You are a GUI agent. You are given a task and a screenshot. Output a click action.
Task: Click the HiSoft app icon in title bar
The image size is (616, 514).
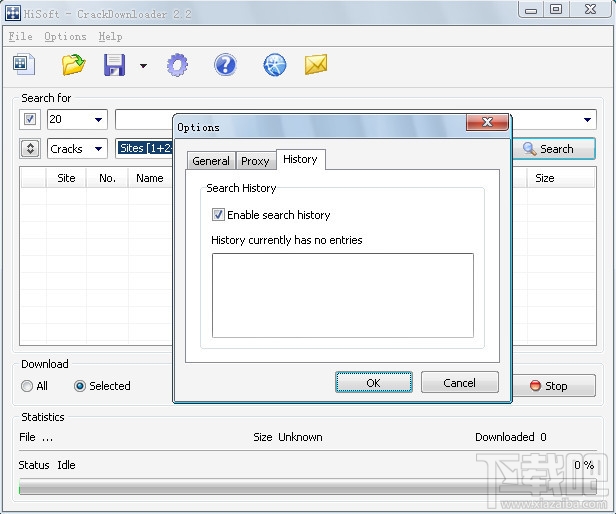pyautogui.click(x=13, y=13)
